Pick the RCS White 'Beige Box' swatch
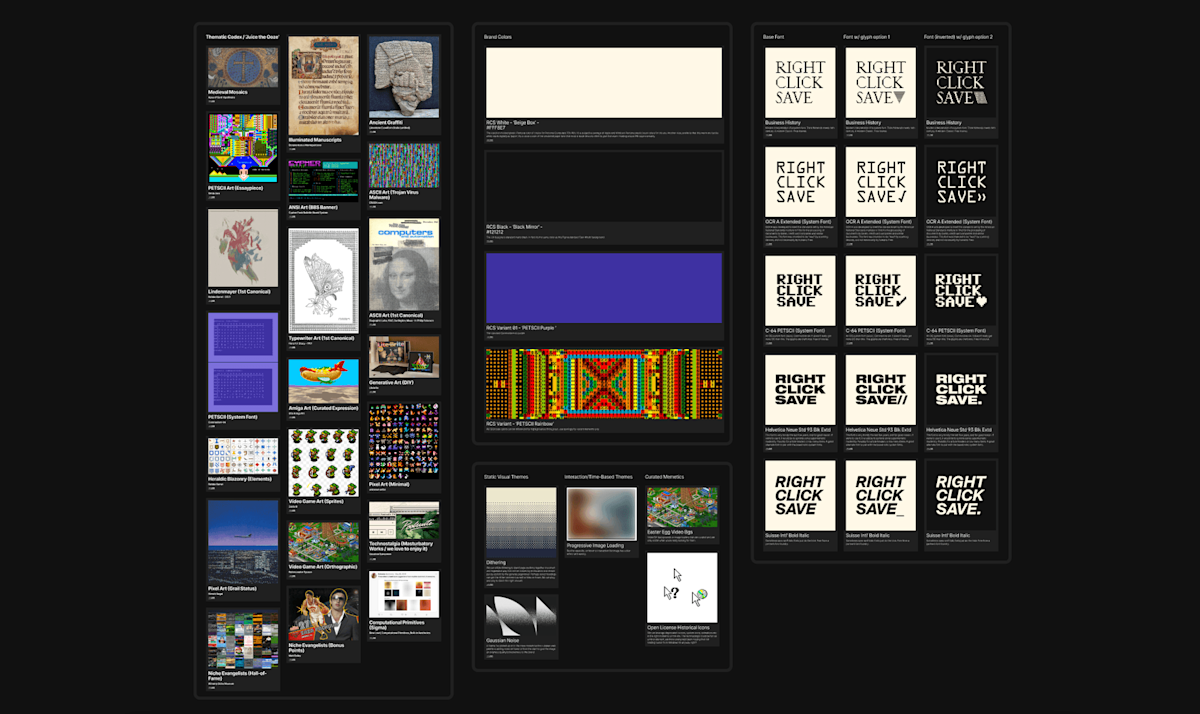This screenshot has width=1200, height=714. click(603, 83)
